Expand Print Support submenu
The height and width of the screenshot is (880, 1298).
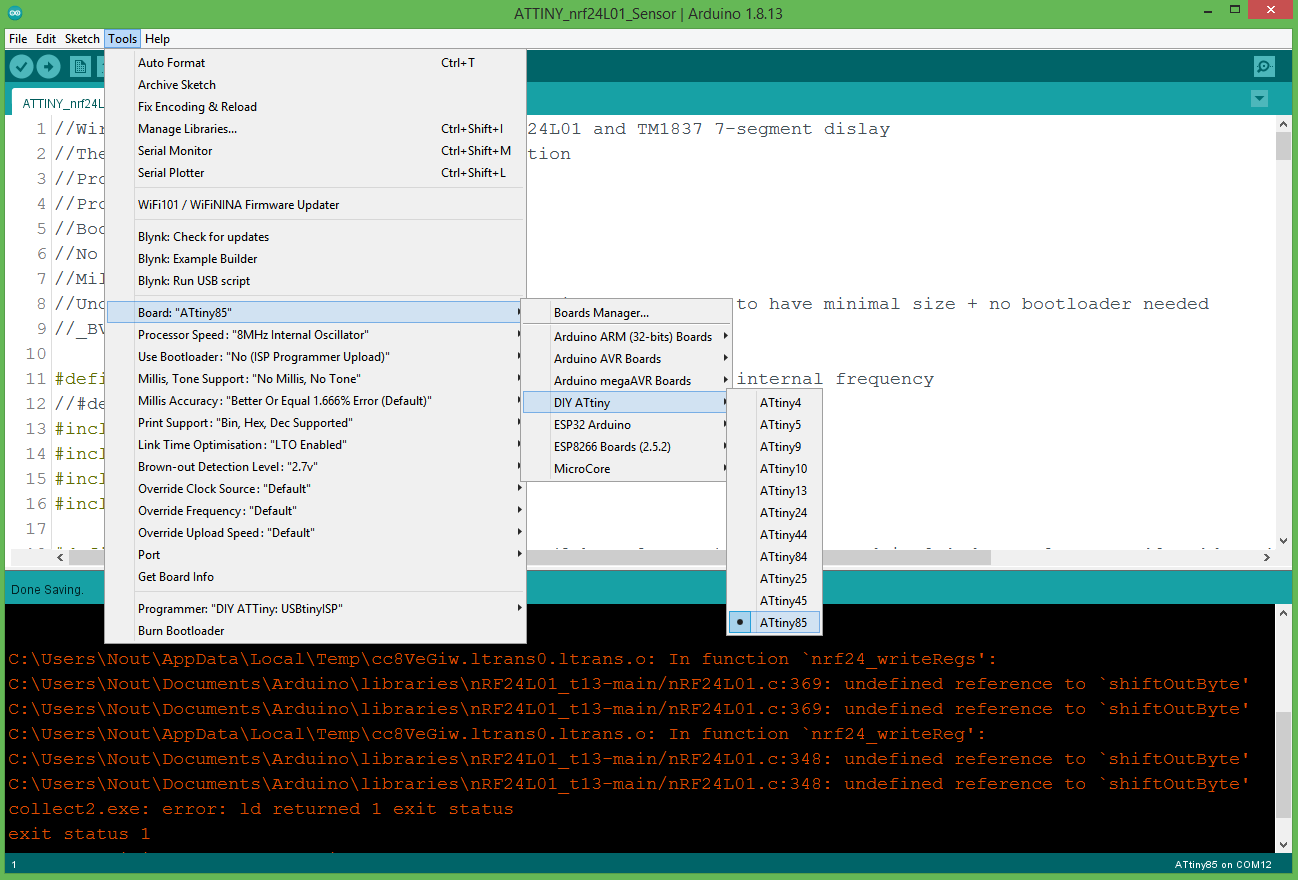(315, 423)
